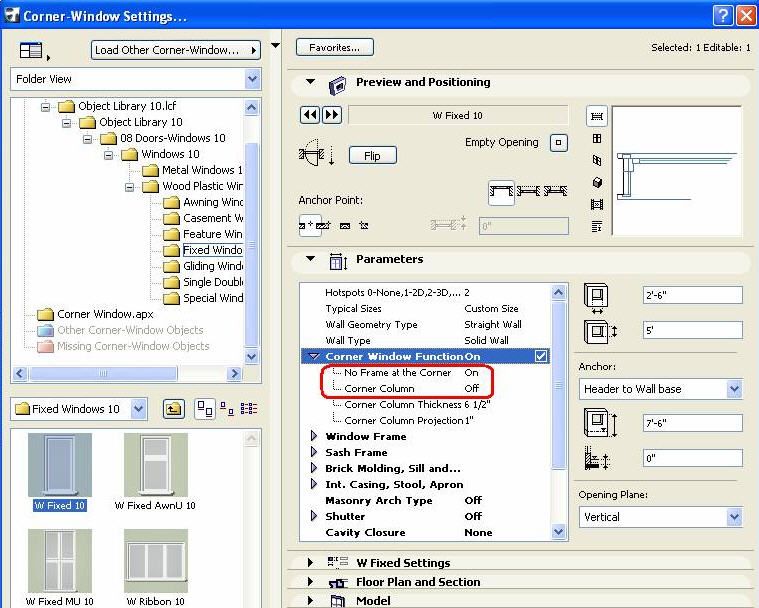Toggle Corner Column Off value
Viewport: 759px width, 608px height.
tap(471, 389)
